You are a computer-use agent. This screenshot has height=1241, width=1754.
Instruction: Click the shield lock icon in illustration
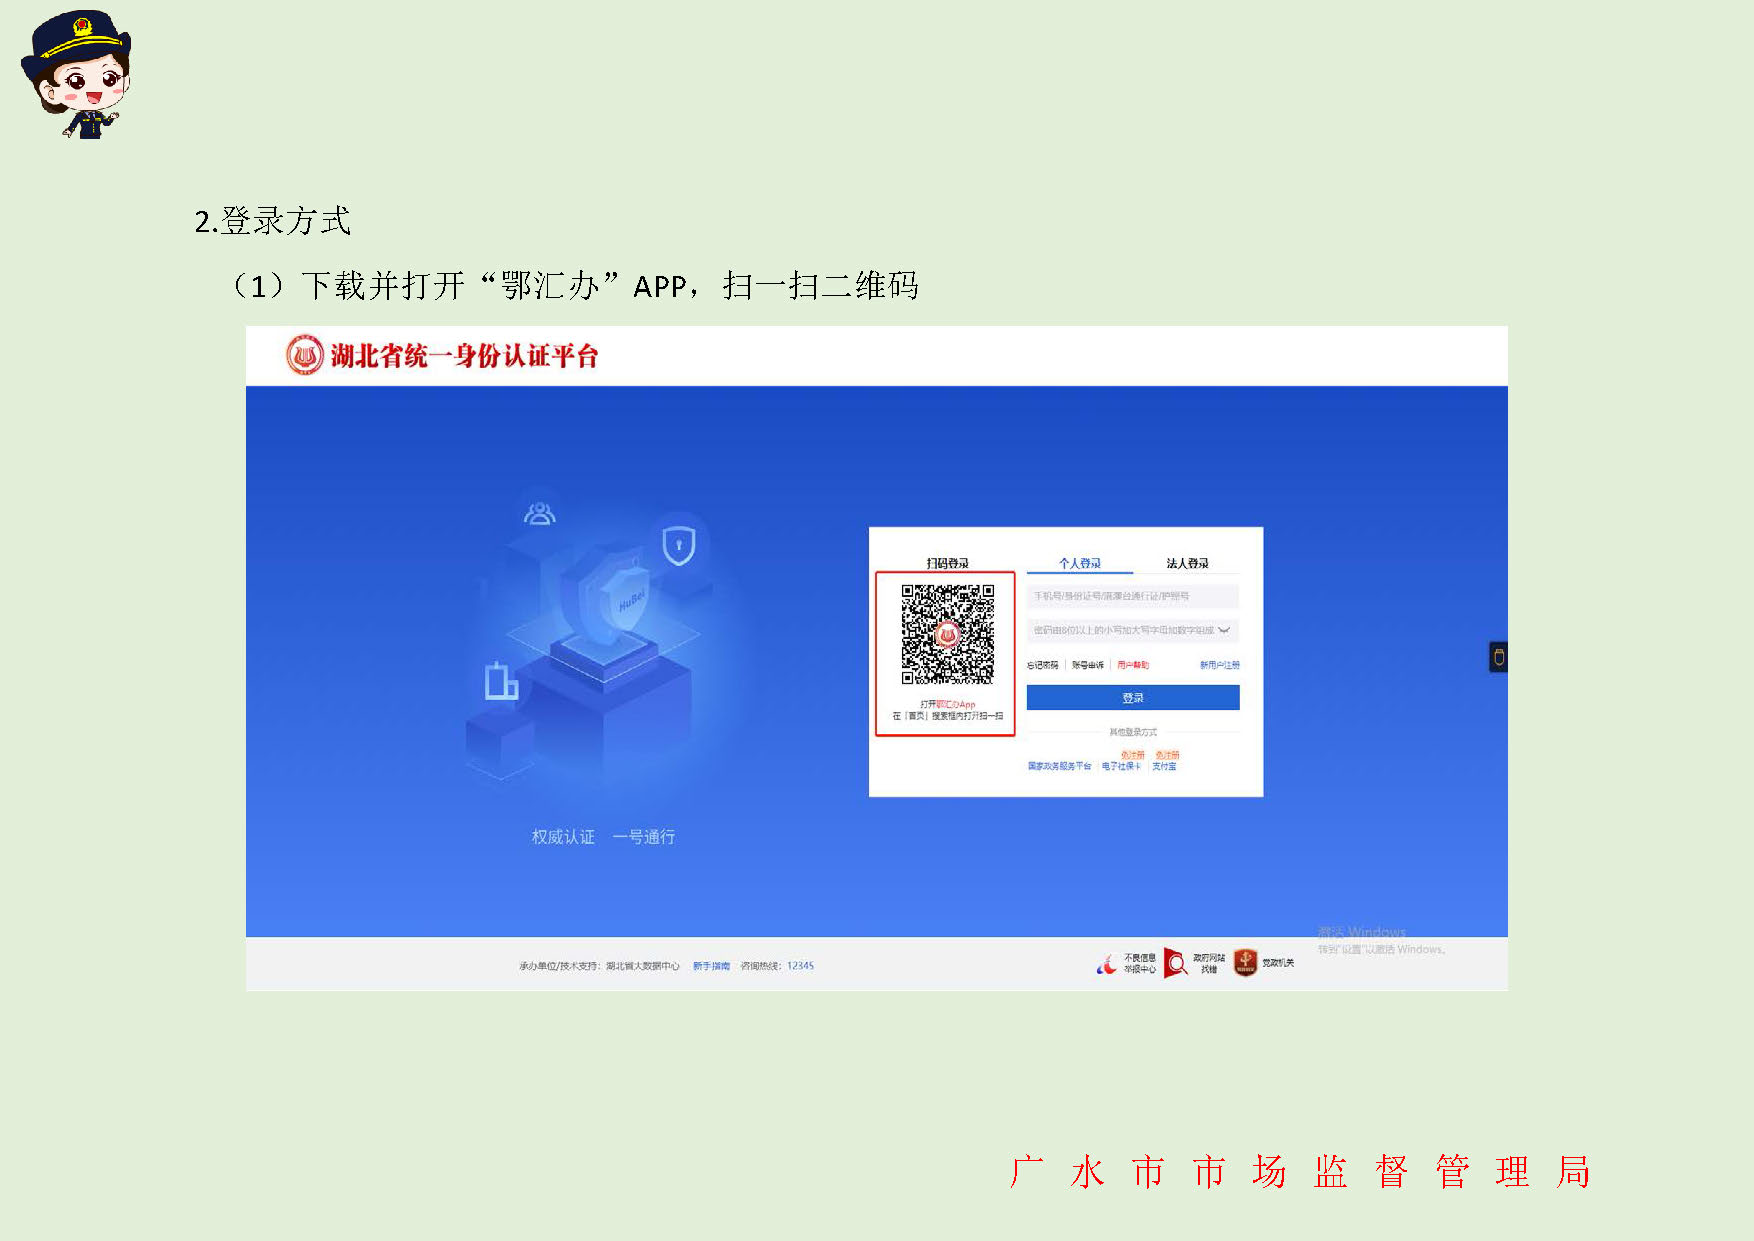click(x=679, y=545)
